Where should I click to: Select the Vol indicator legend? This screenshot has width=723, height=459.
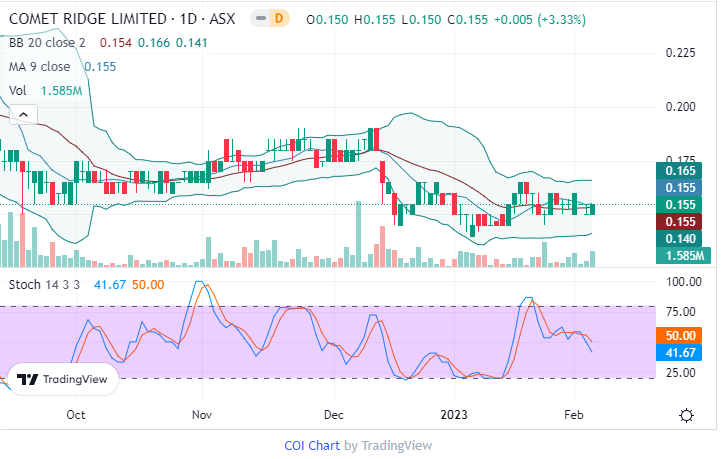17,90
